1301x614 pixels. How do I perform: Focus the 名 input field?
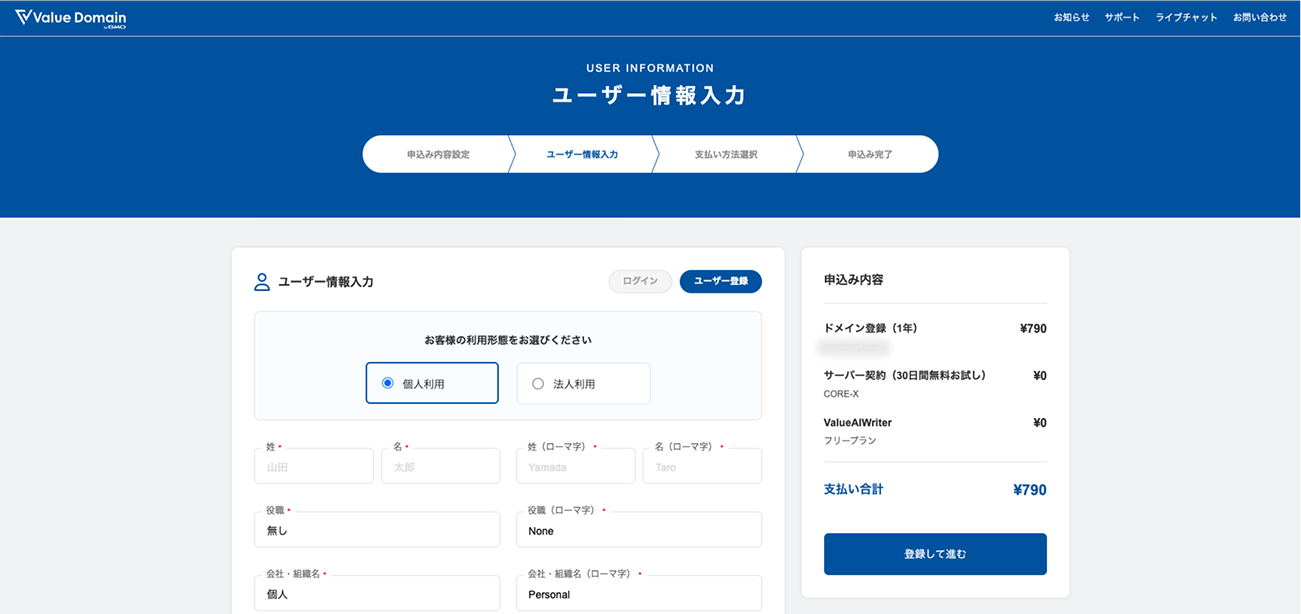(440, 467)
